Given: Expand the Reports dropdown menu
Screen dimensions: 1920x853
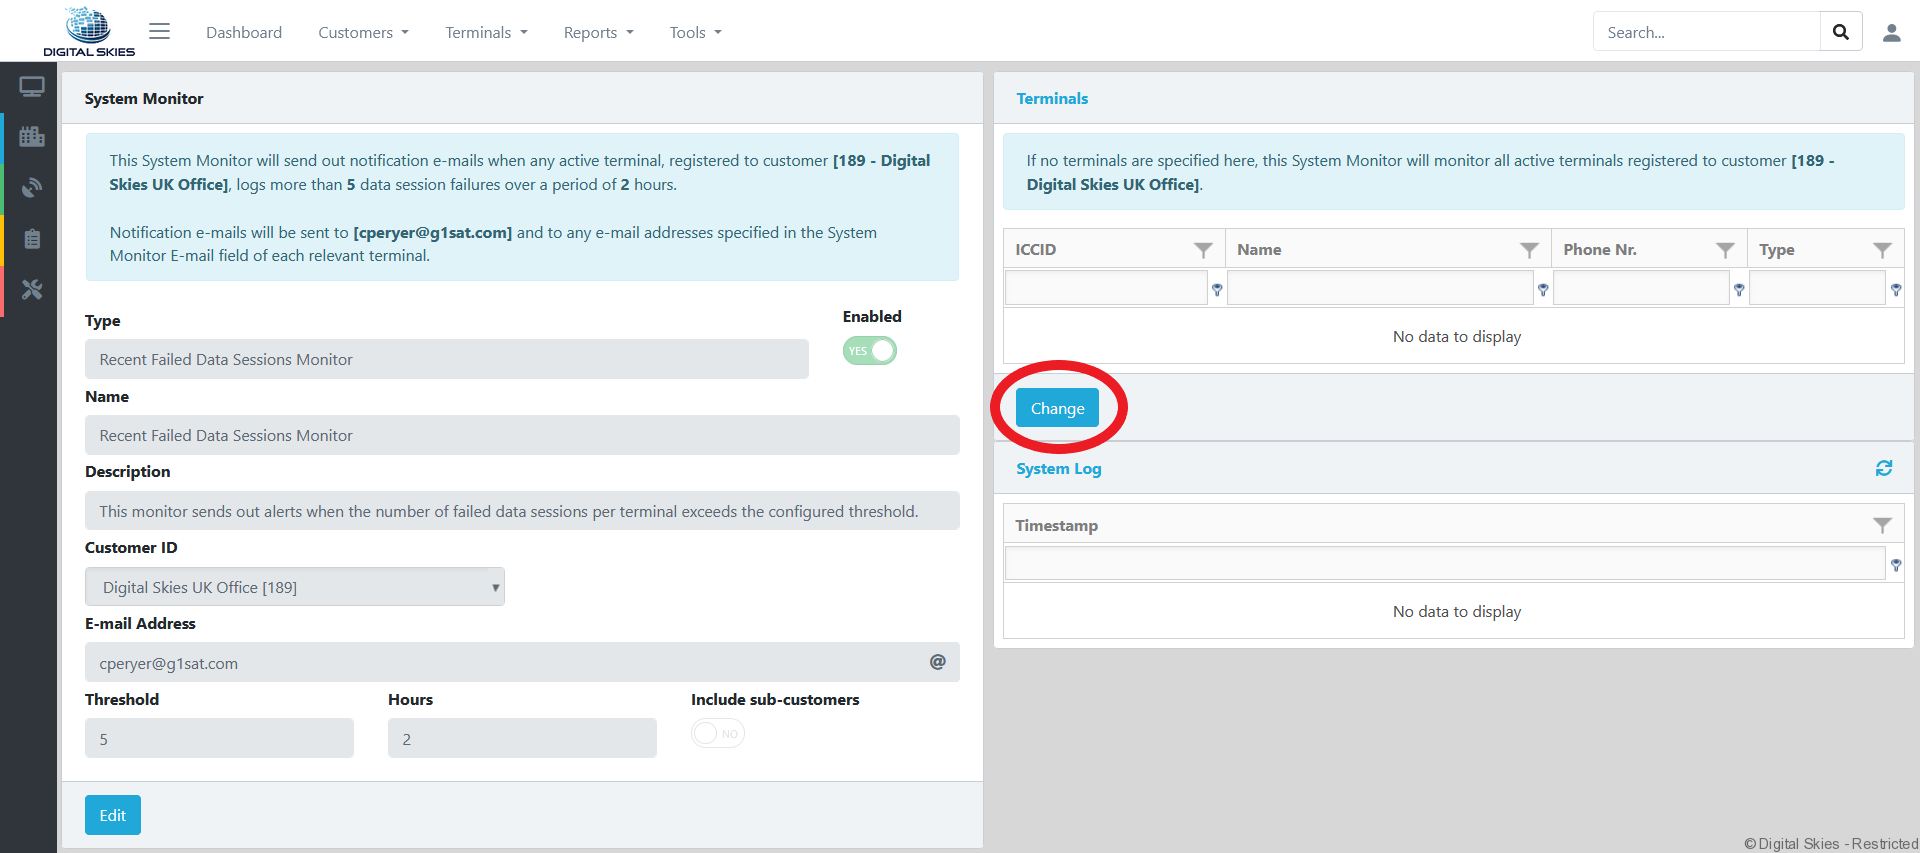Looking at the screenshot, I should coord(598,33).
